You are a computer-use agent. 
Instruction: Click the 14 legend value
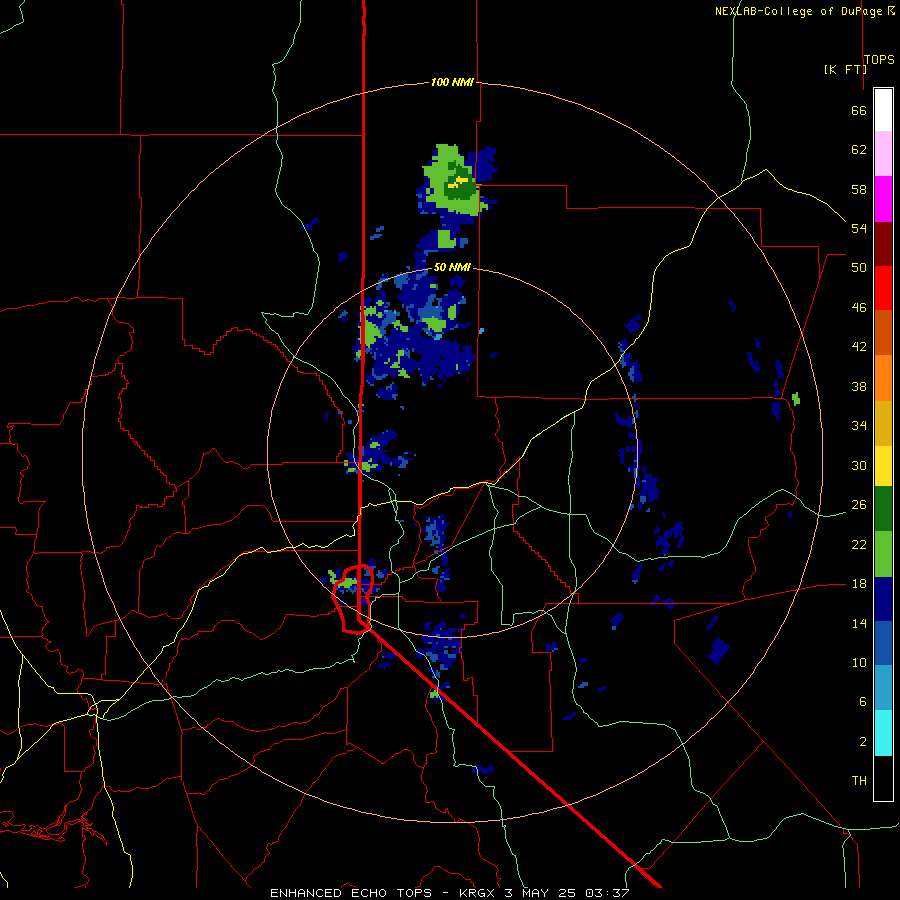859,623
